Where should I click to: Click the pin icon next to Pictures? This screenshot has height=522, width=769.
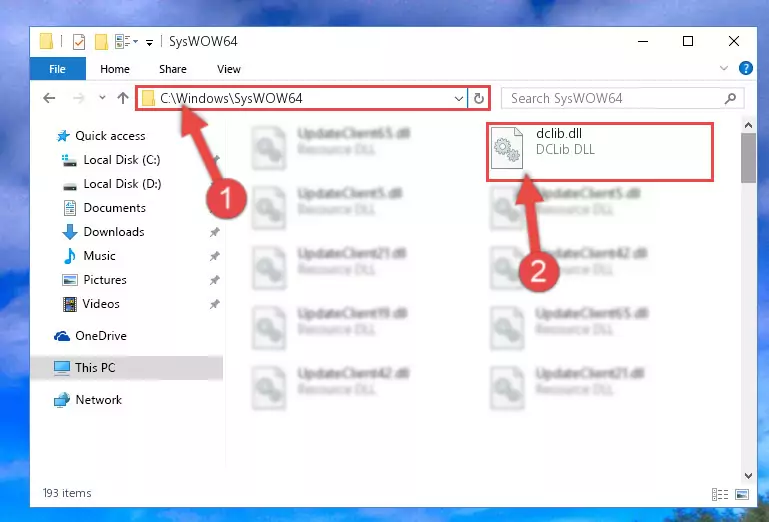click(214, 280)
